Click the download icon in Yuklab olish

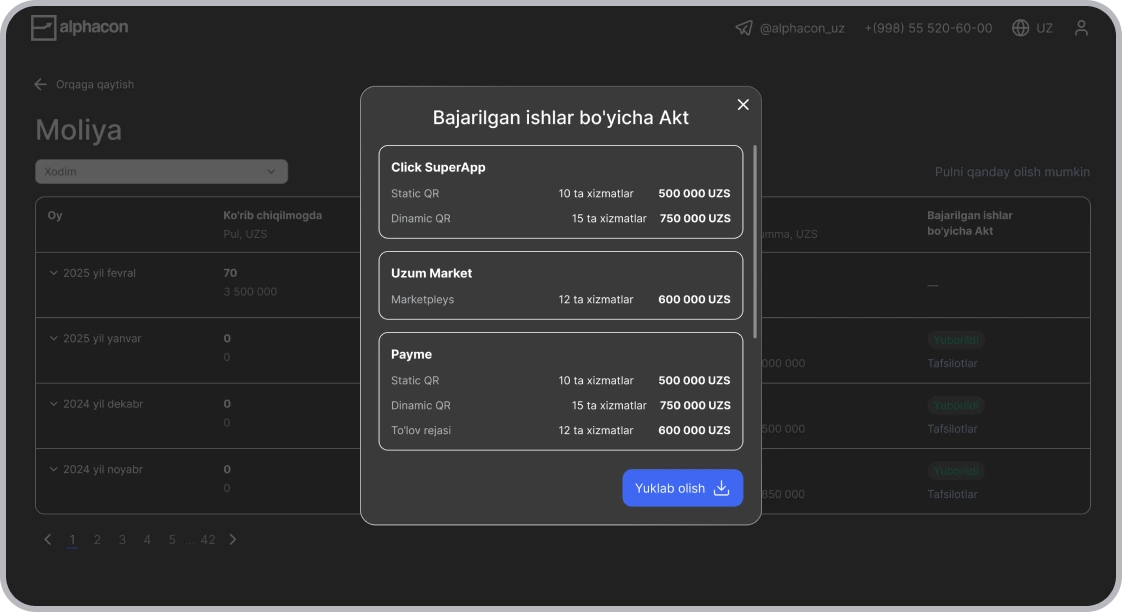[x=721, y=488]
